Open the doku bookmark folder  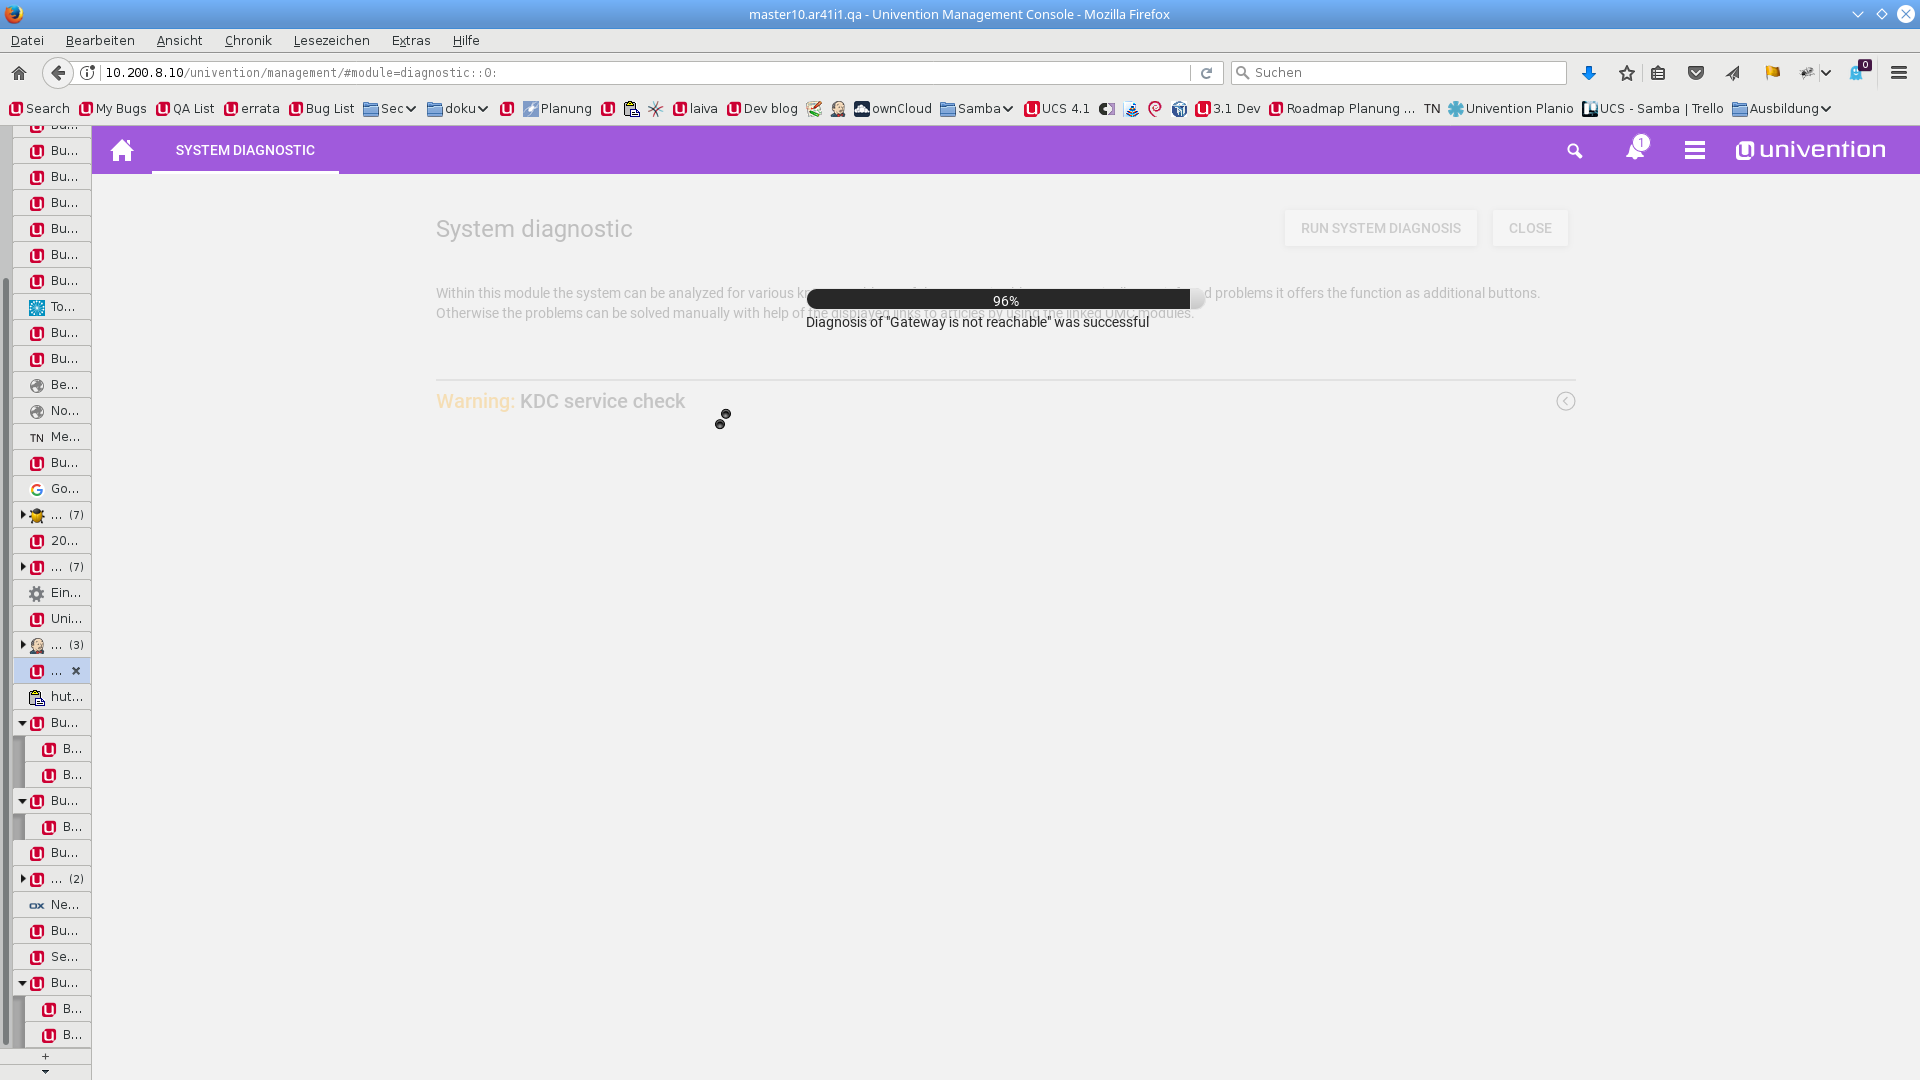458,109
